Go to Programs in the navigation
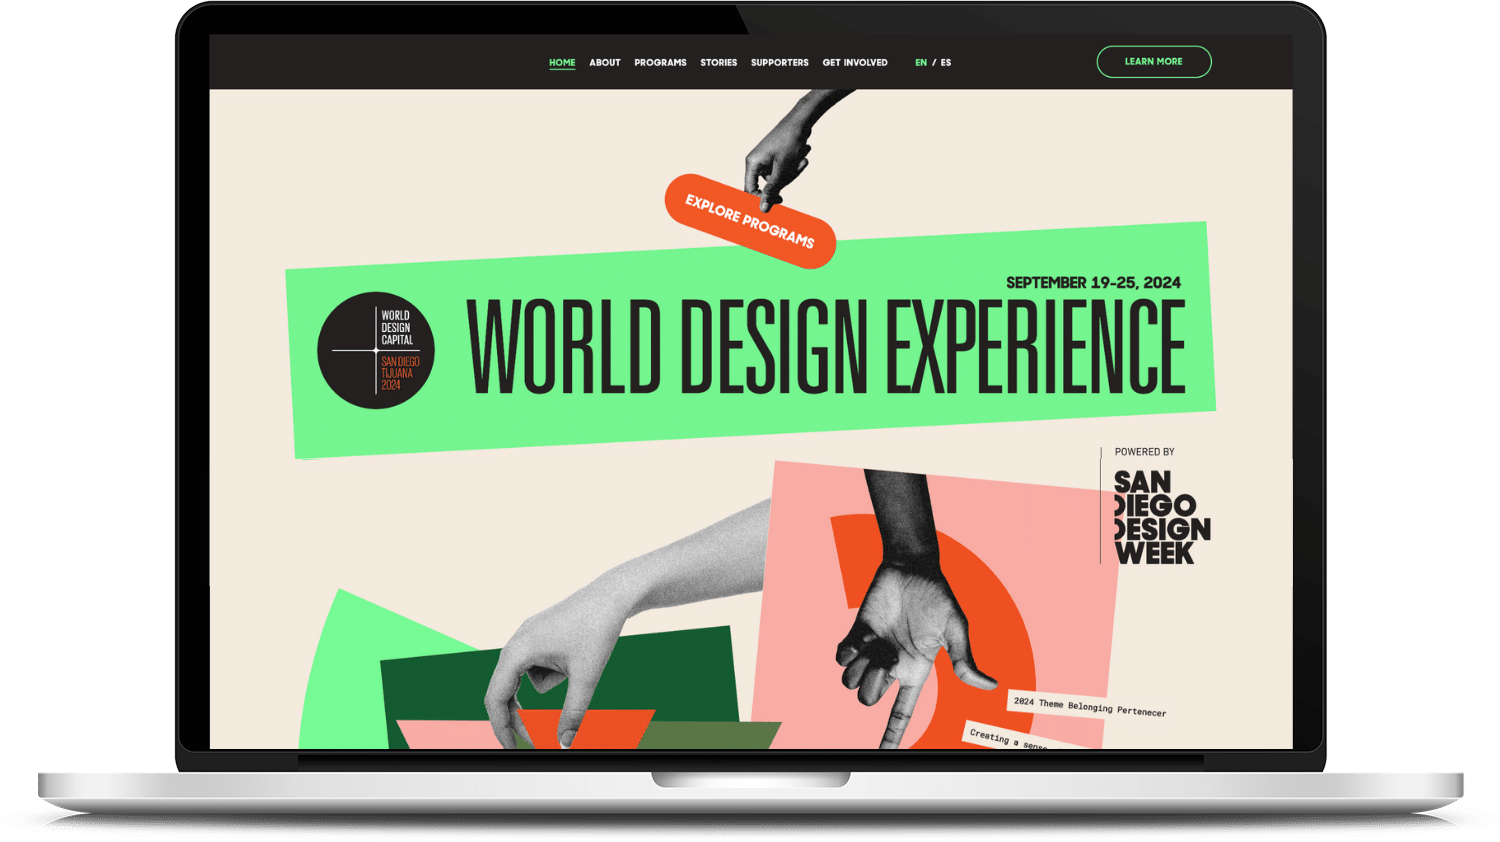The image size is (1500, 842). [x=660, y=62]
